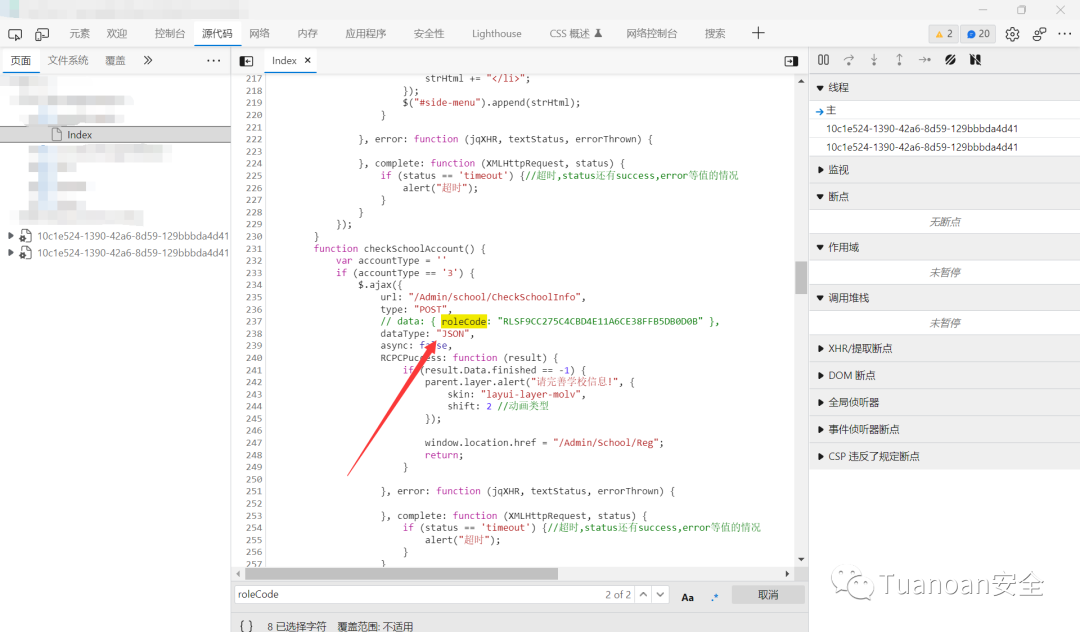Go to next search match

(x=660, y=594)
